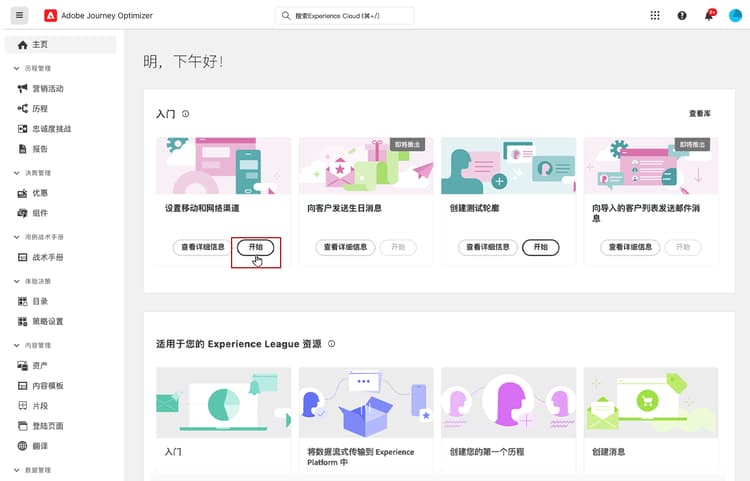750x481 pixels.
Task: Open 创建消息 resource thumbnail
Action: tap(651, 403)
